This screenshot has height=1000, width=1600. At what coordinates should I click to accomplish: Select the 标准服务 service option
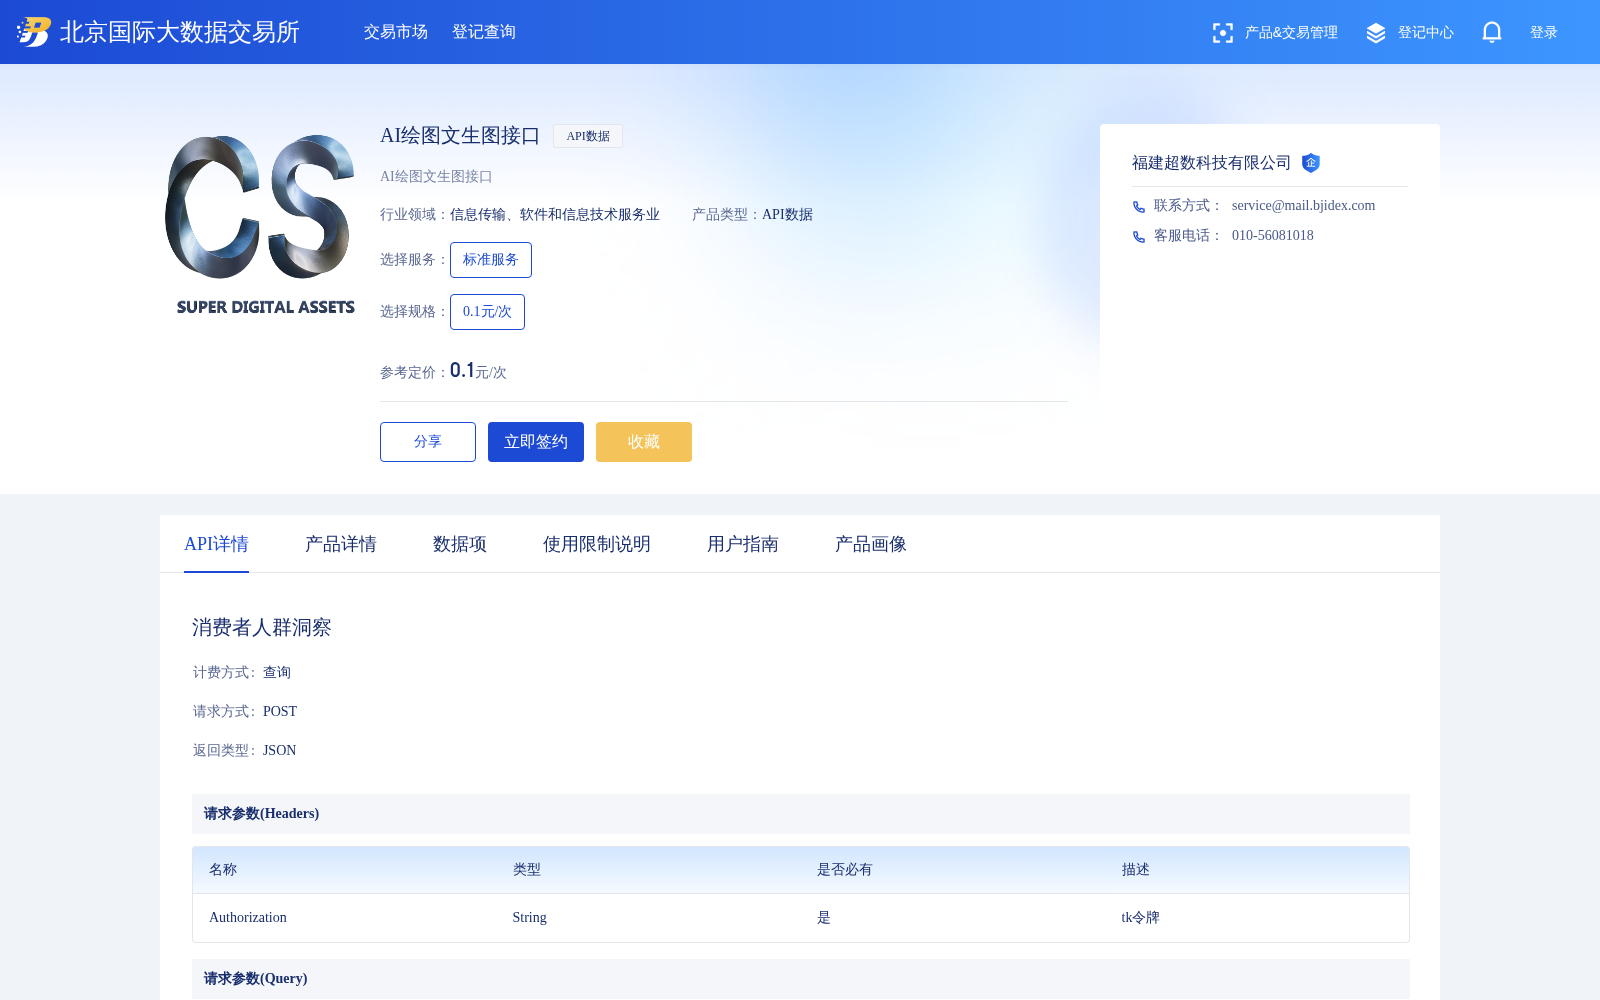click(x=491, y=260)
